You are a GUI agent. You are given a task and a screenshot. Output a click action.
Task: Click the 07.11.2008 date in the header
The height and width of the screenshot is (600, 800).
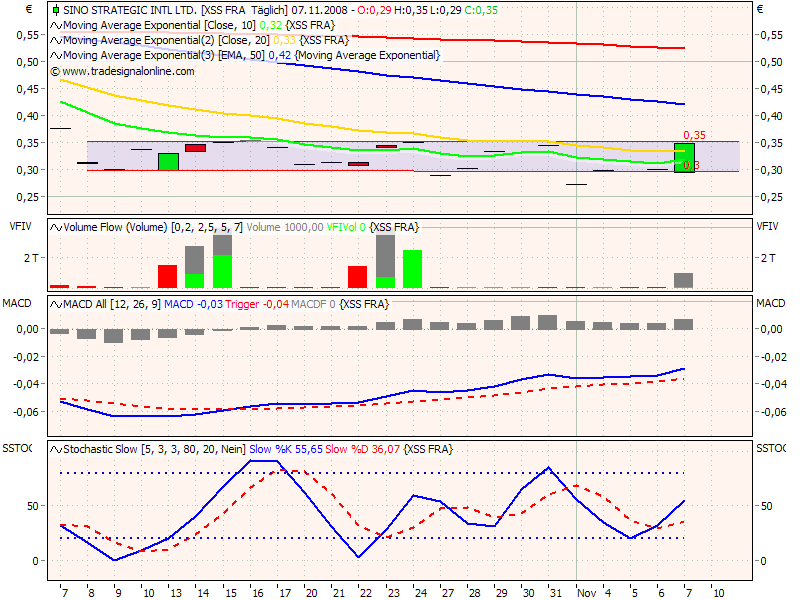320,10
